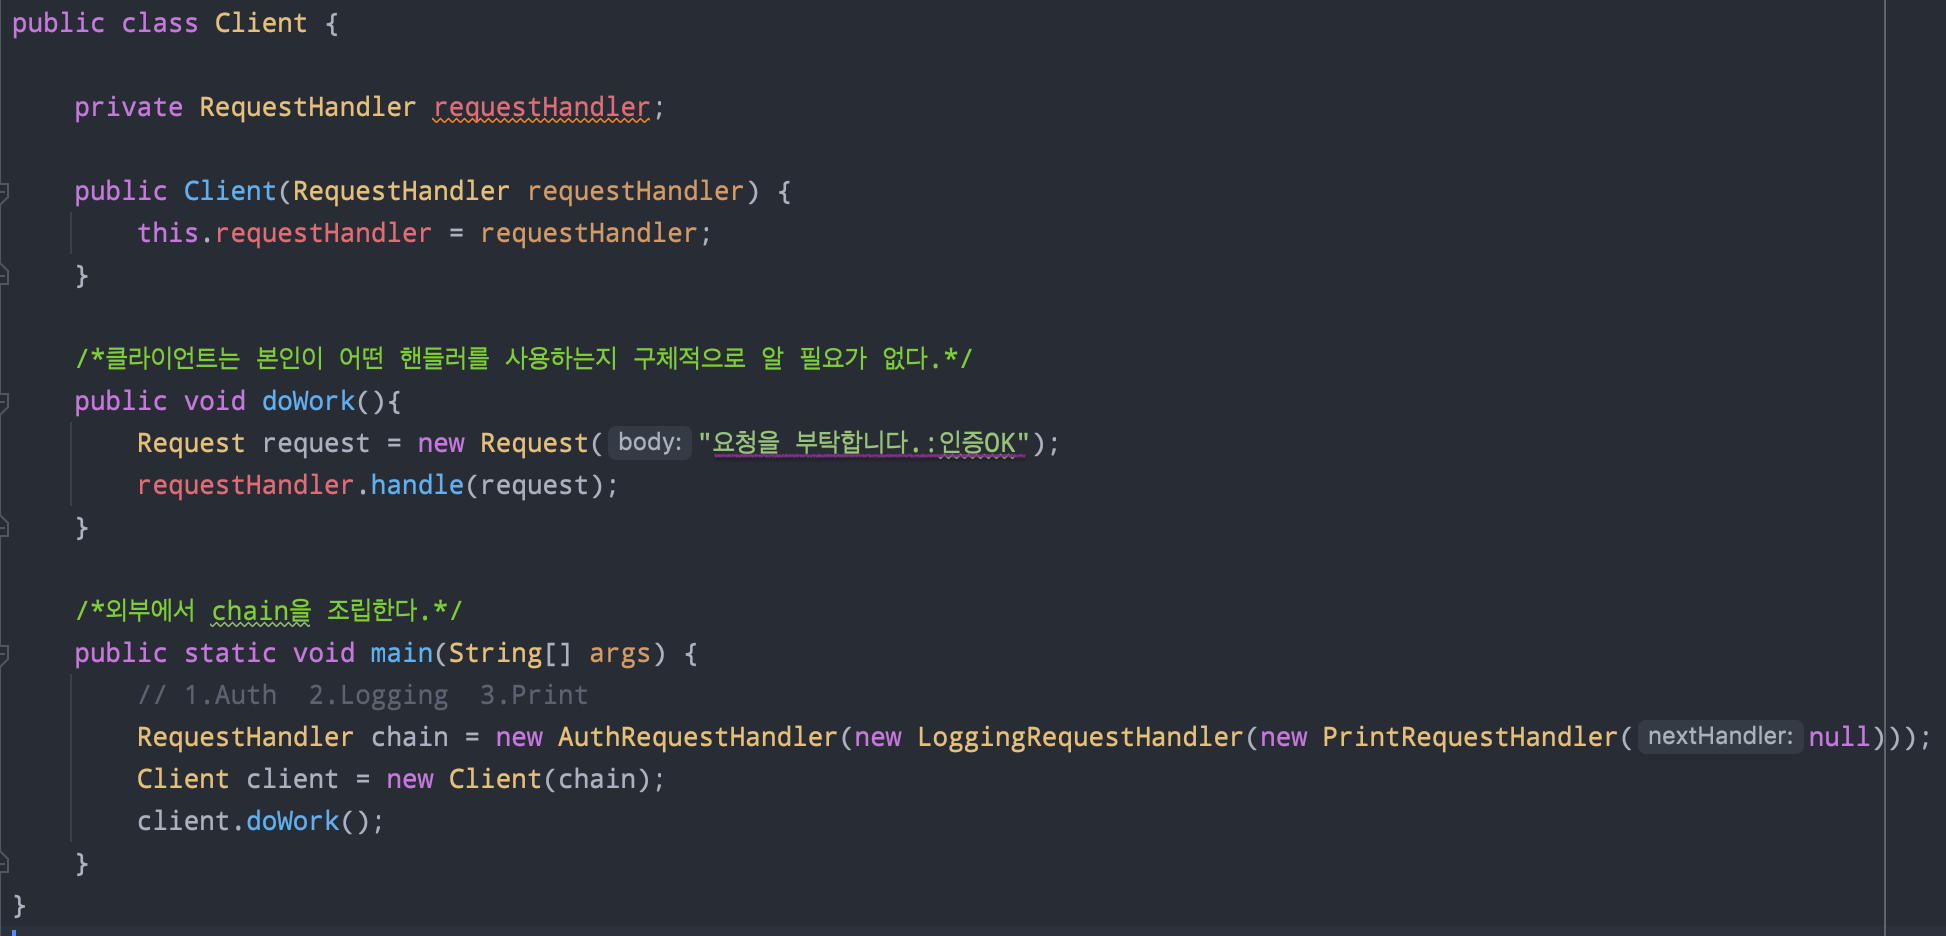Image resolution: width=1946 pixels, height=936 pixels.
Task: Click 'String[]' parameter type in main
Action: click(510, 653)
